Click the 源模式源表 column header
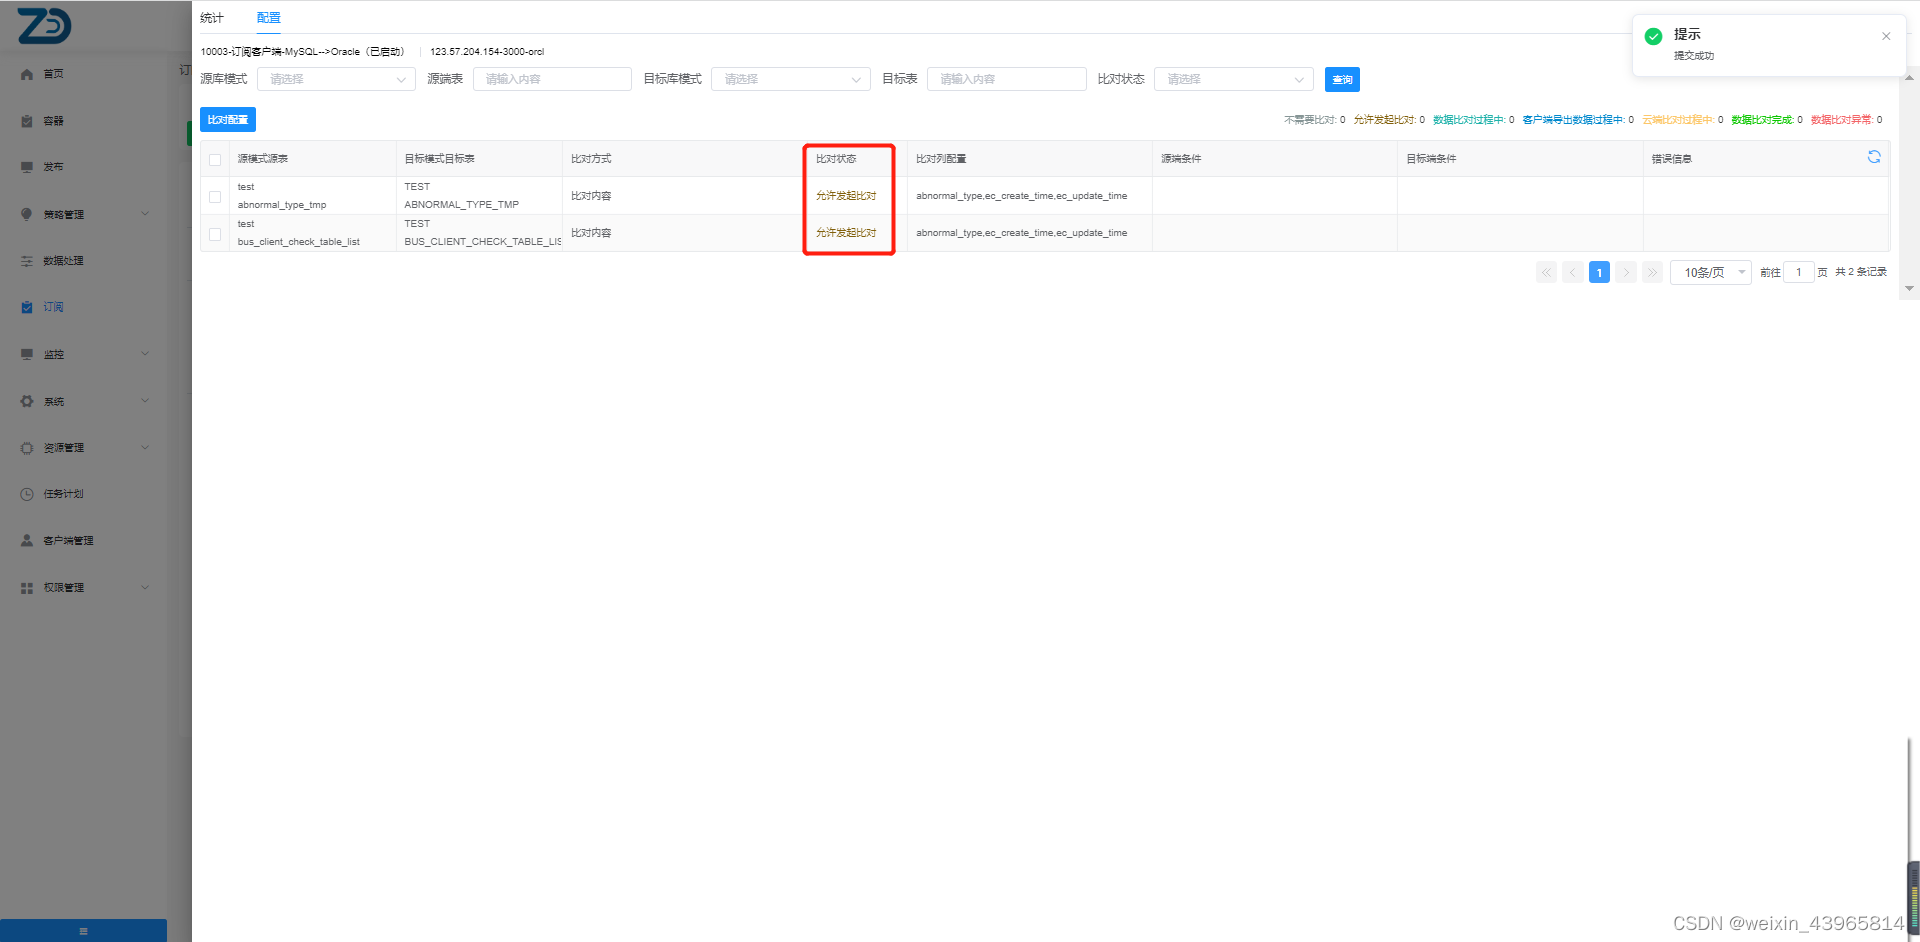 pos(263,159)
